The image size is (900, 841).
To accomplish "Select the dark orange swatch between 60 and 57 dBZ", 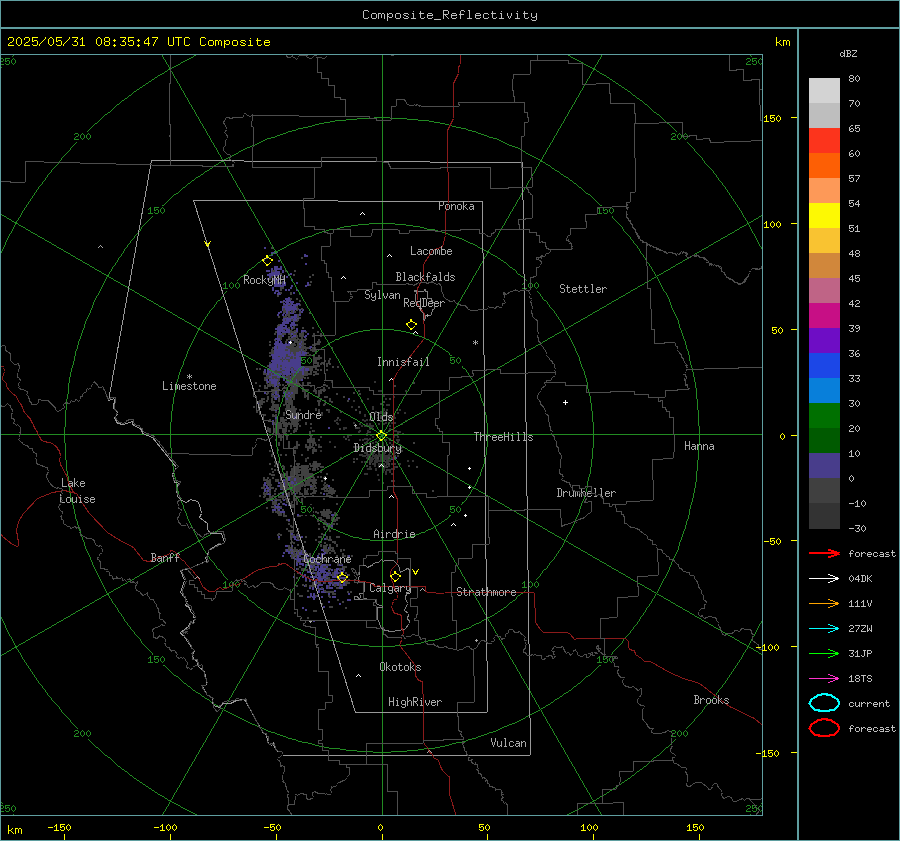I will coord(824,165).
